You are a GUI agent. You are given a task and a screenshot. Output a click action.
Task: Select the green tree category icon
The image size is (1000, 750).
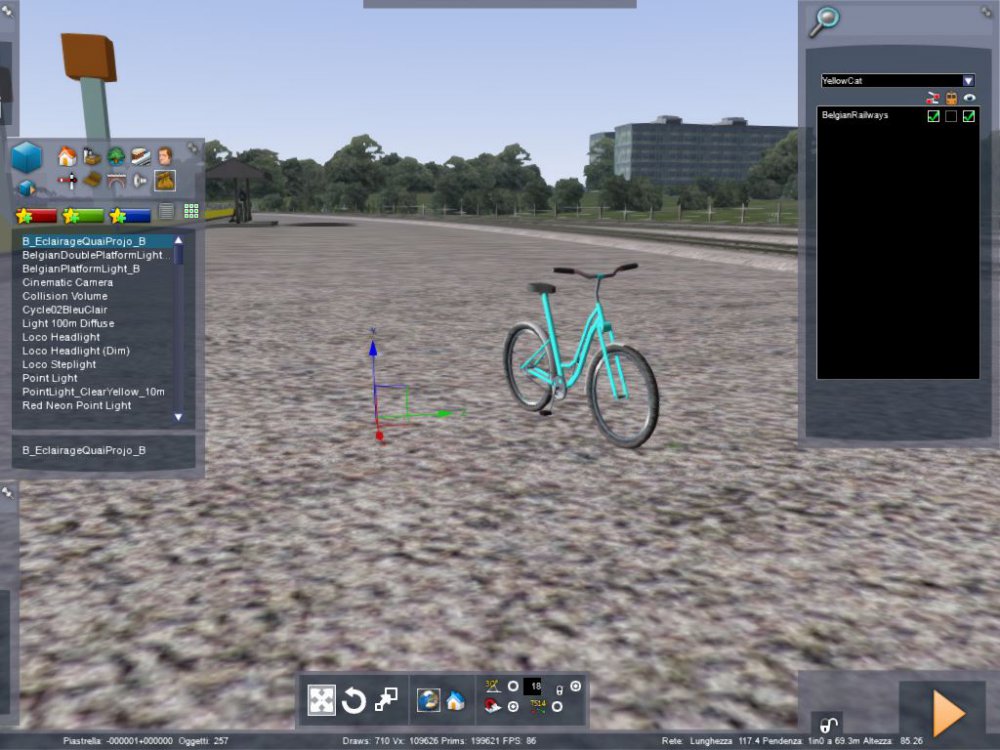[116, 156]
